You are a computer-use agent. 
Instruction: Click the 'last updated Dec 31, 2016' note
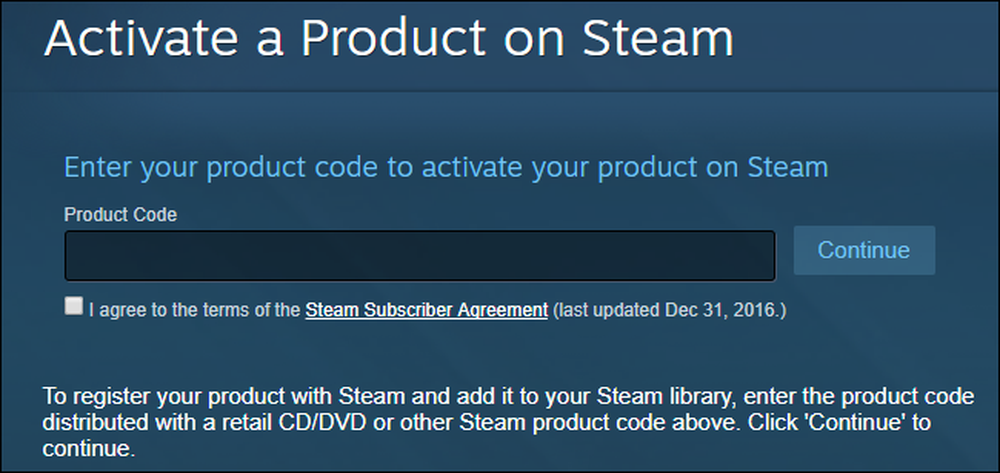tap(669, 310)
